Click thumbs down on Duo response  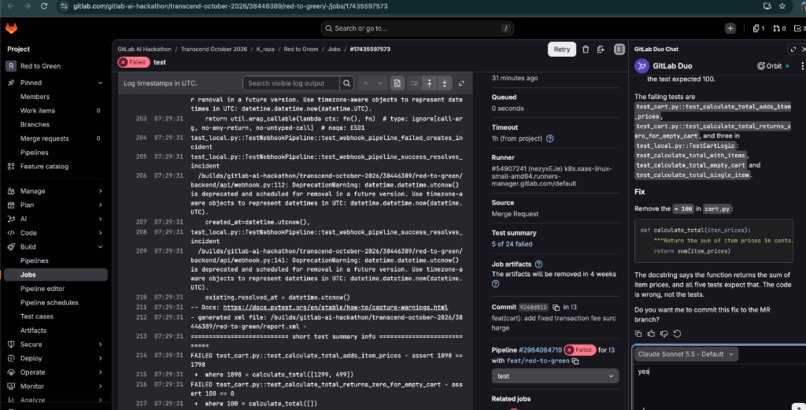tap(664, 333)
